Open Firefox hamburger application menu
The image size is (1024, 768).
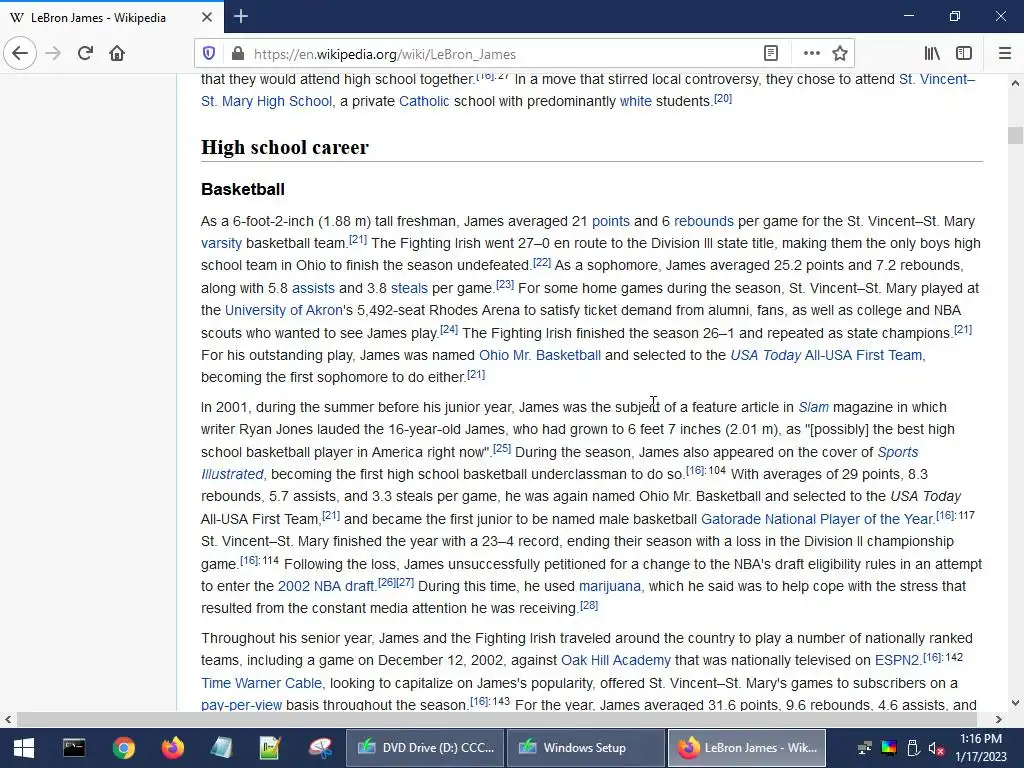point(1005,54)
